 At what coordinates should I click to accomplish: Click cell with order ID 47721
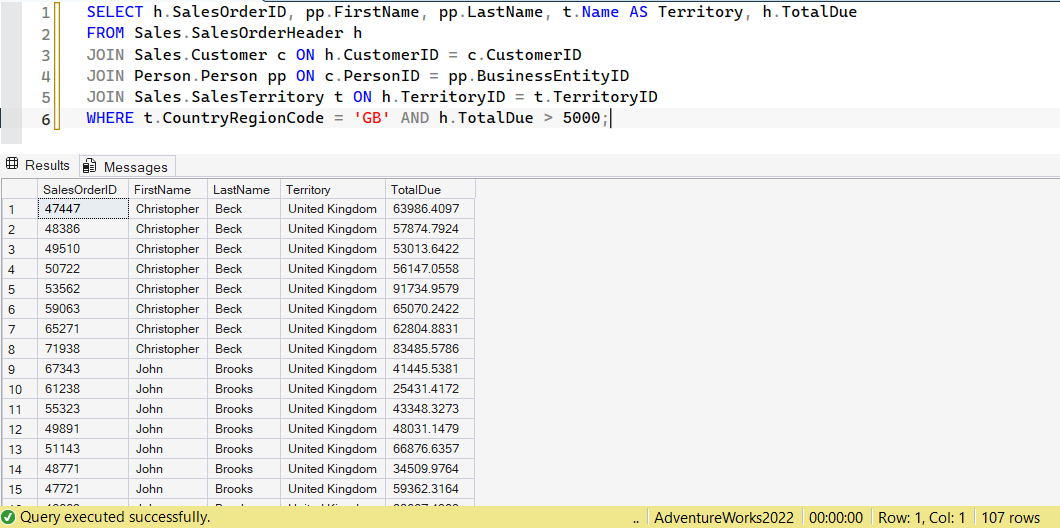[83, 489]
